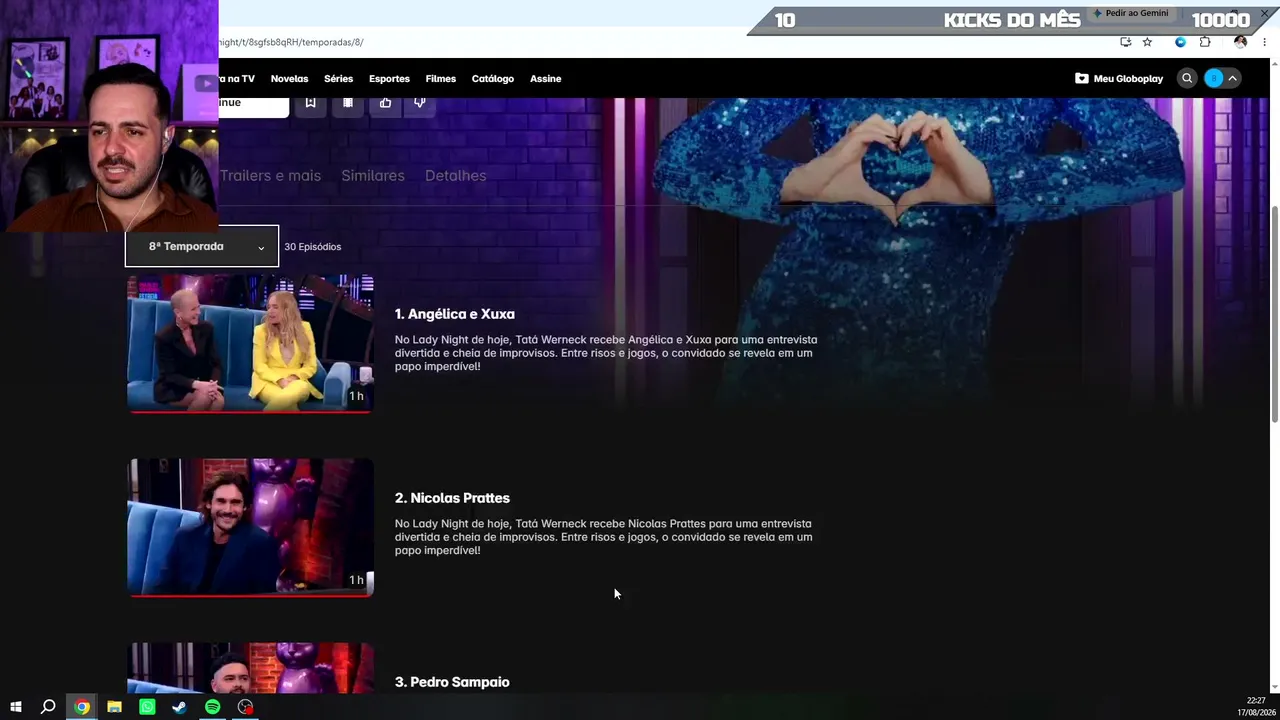The image size is (1280, 720).
Task: Open the Catálogo menu item
Action: (493, 78)
